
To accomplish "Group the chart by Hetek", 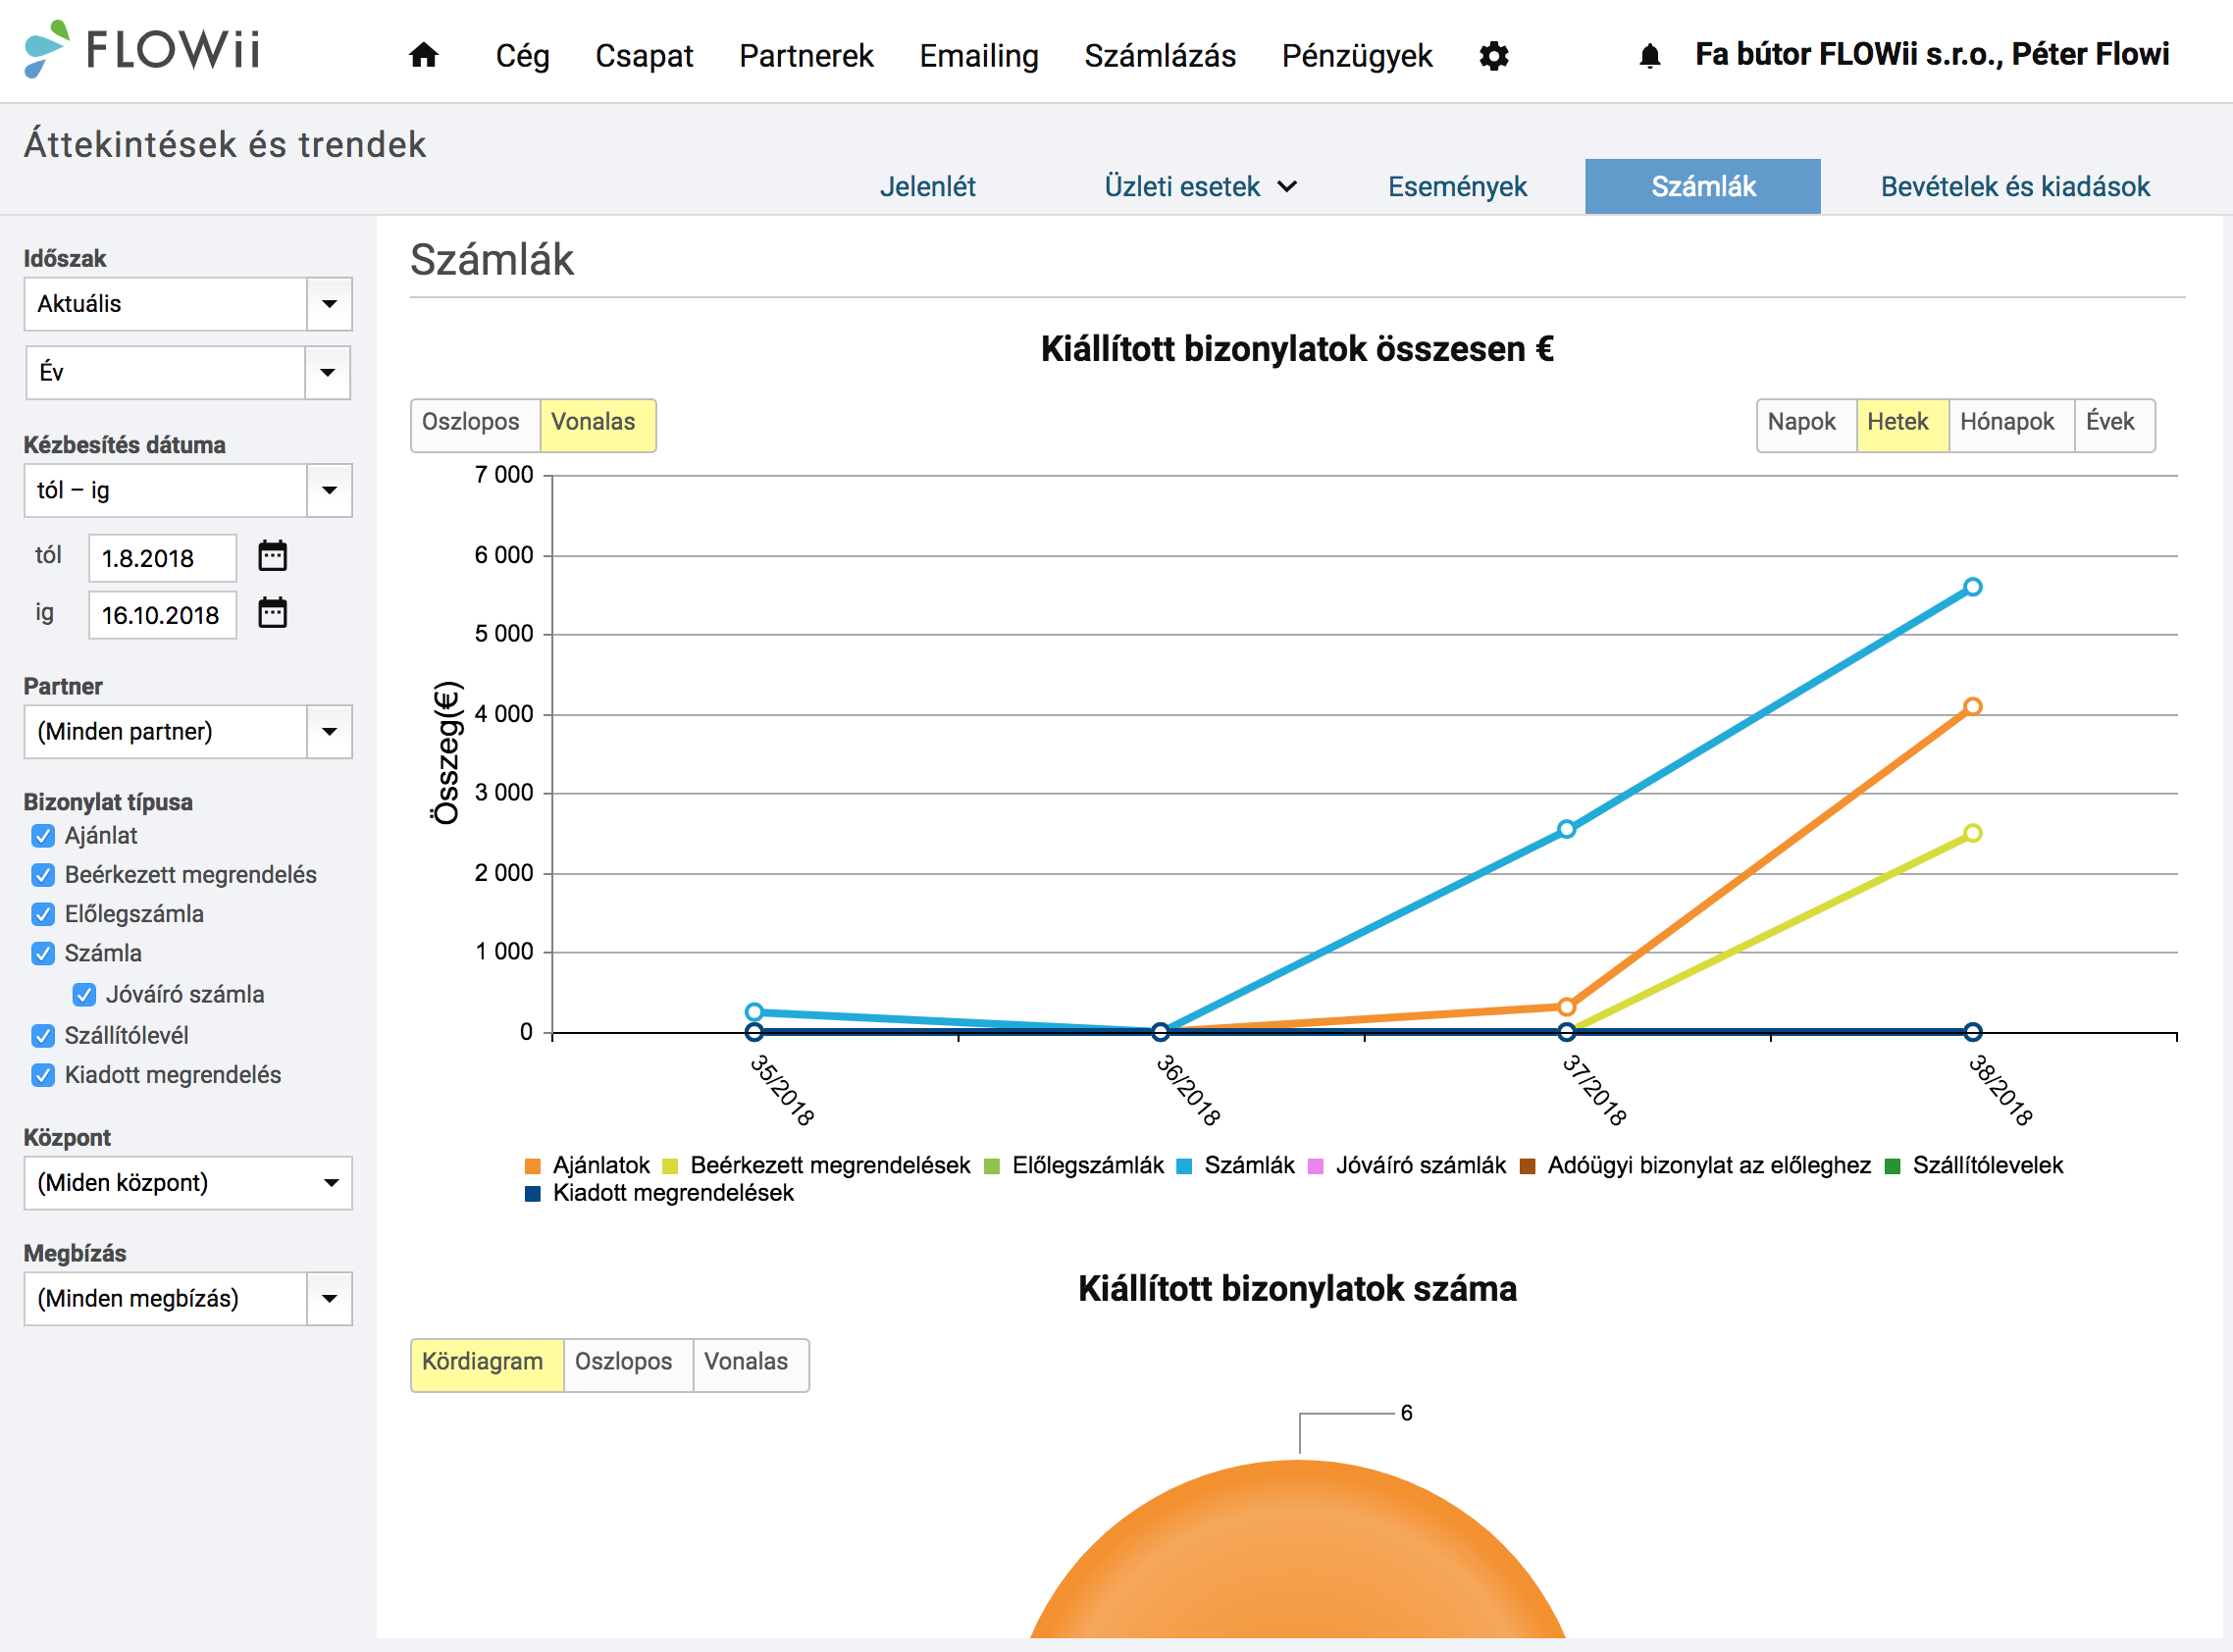I will [1902, 425].
